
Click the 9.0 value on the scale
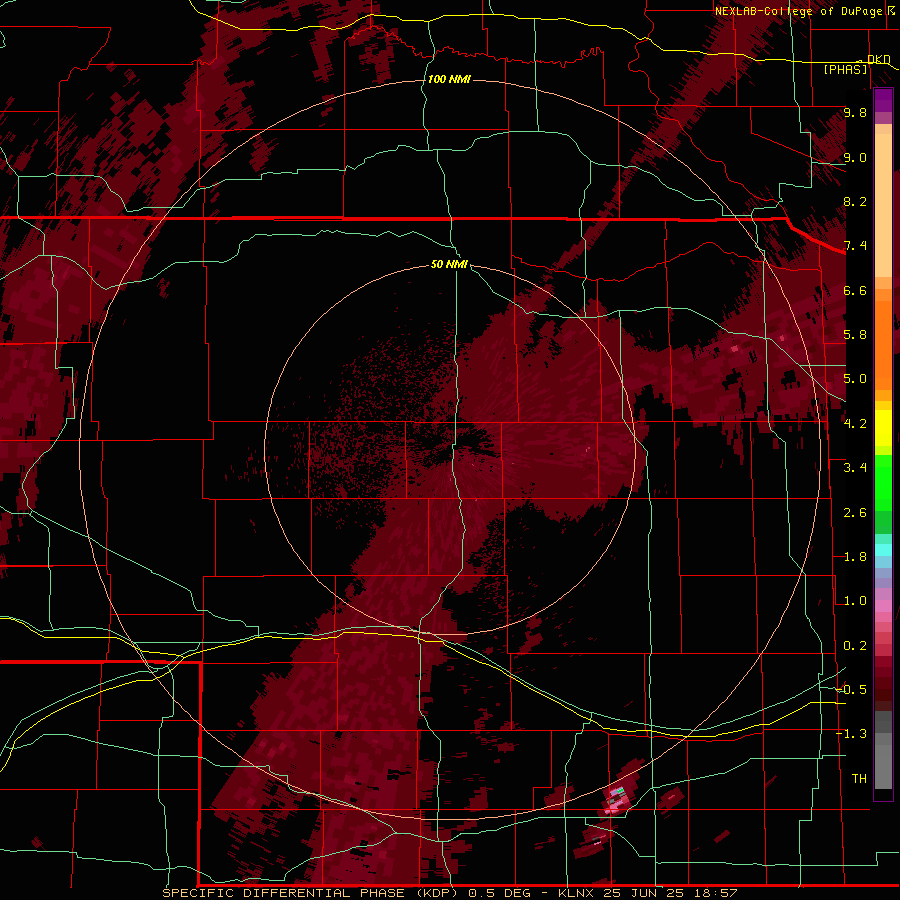point(855,158)
